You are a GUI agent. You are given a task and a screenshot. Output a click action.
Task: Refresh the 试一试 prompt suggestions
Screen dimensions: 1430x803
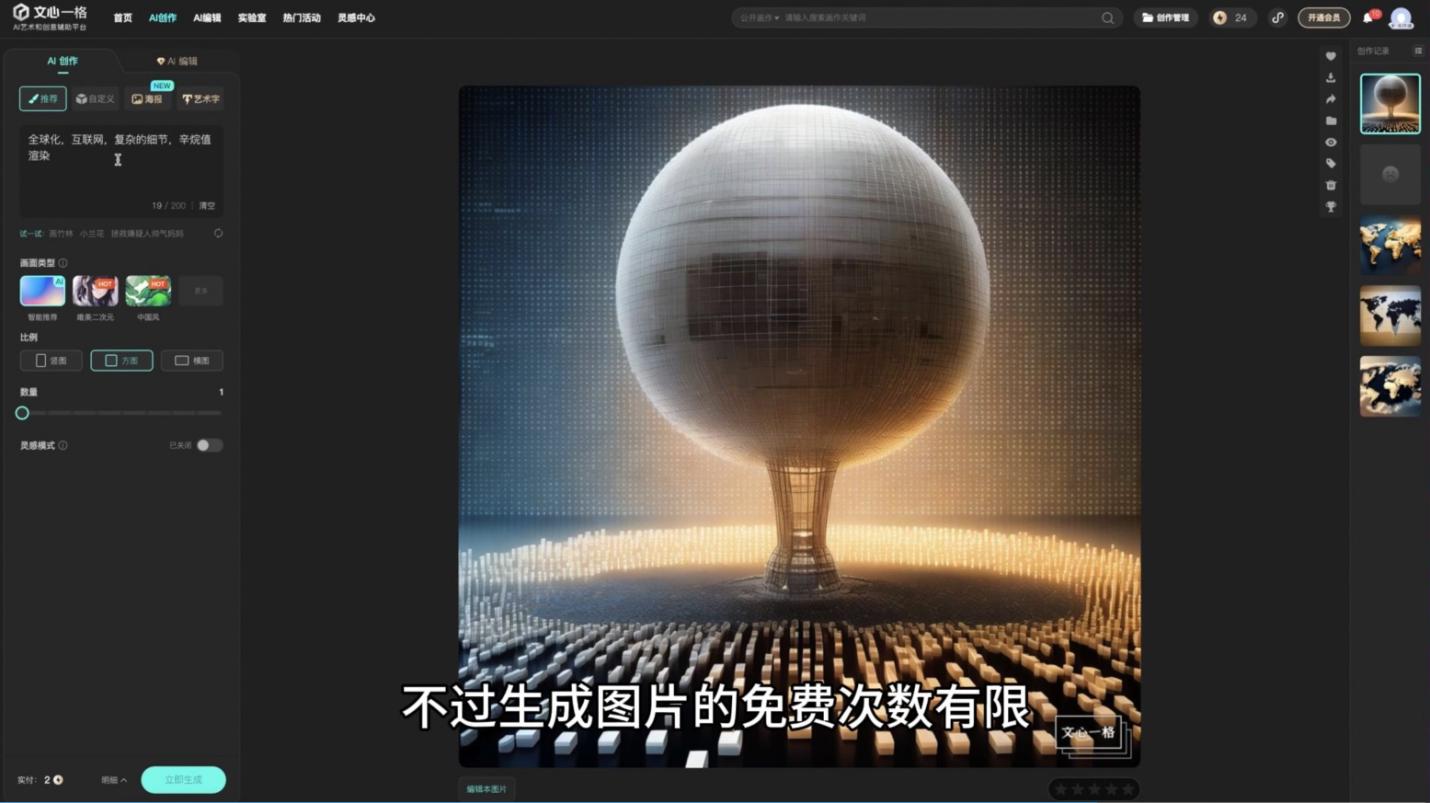[218, 232]
